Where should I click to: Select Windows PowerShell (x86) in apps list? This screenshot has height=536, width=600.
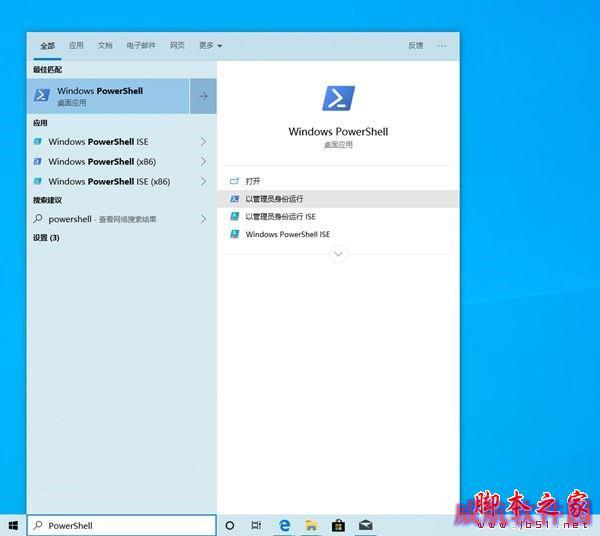122,161
